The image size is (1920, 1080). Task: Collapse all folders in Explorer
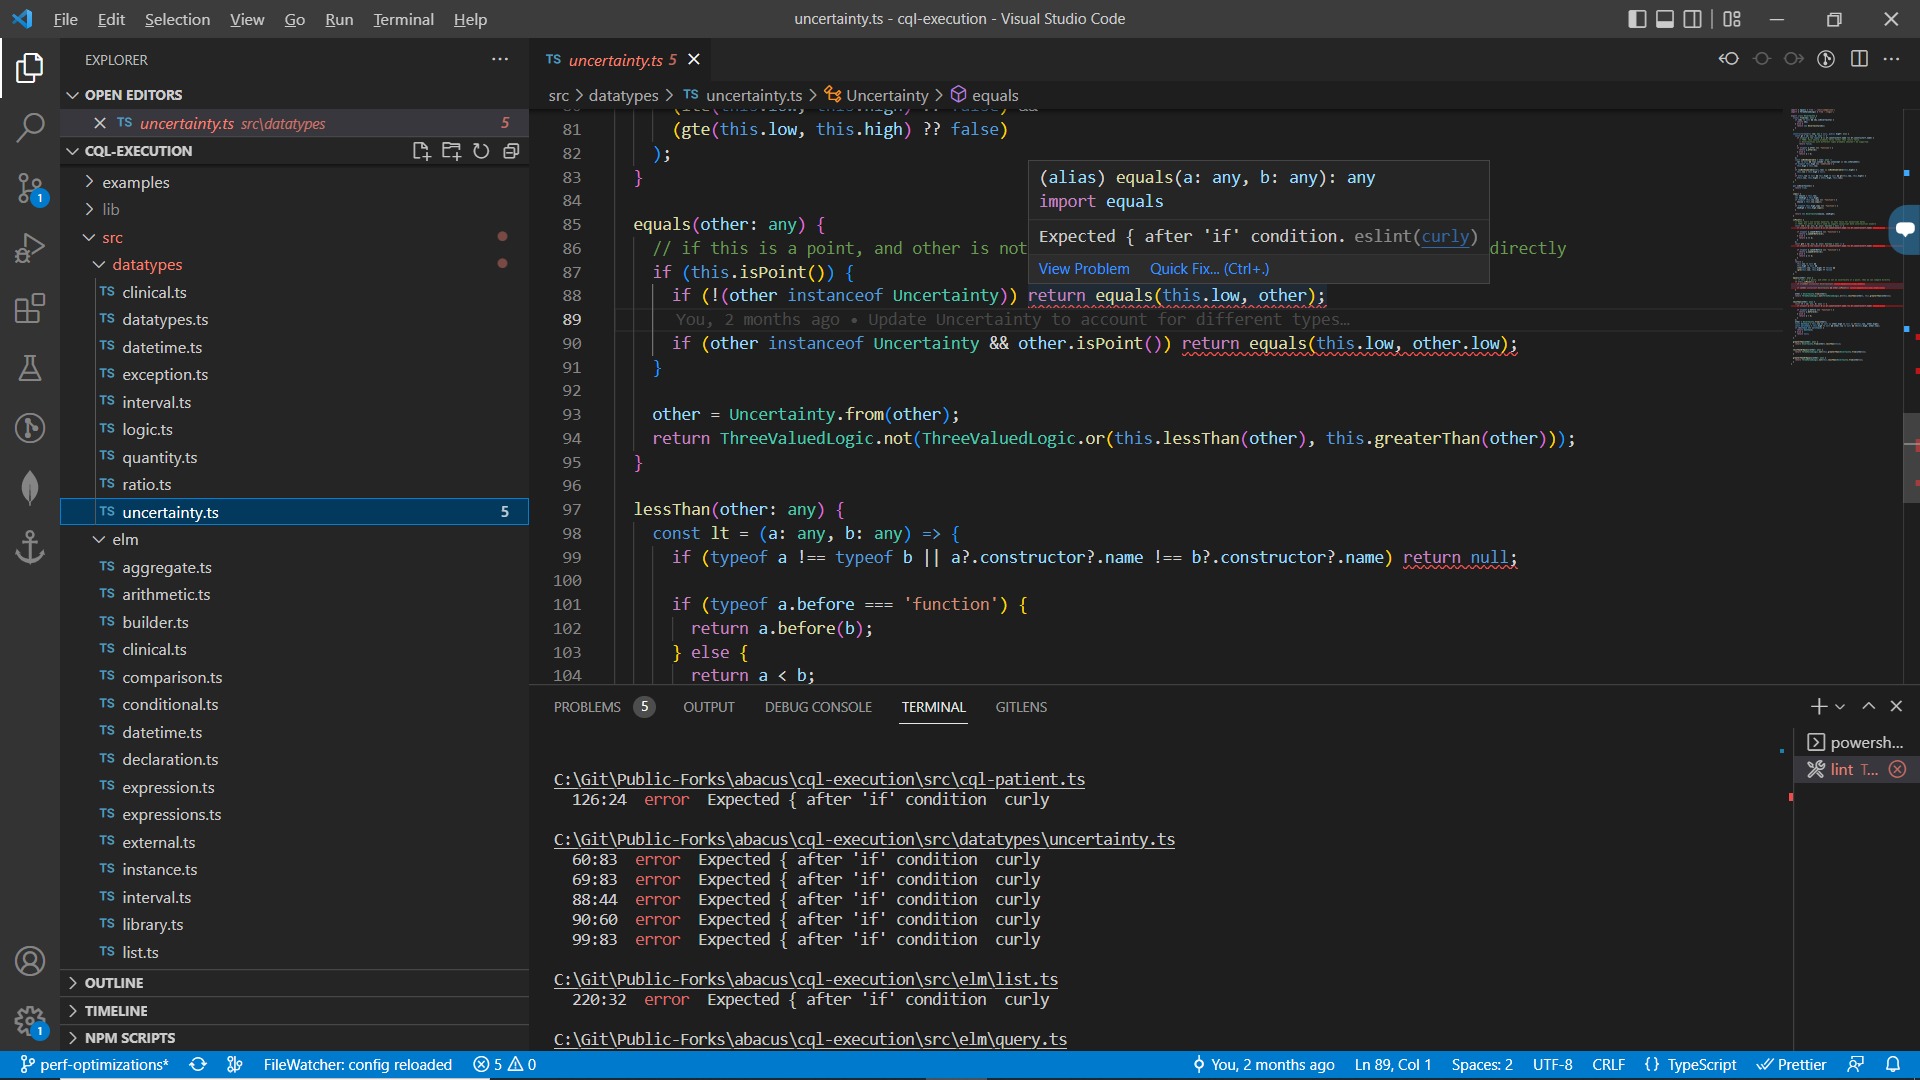511,151
